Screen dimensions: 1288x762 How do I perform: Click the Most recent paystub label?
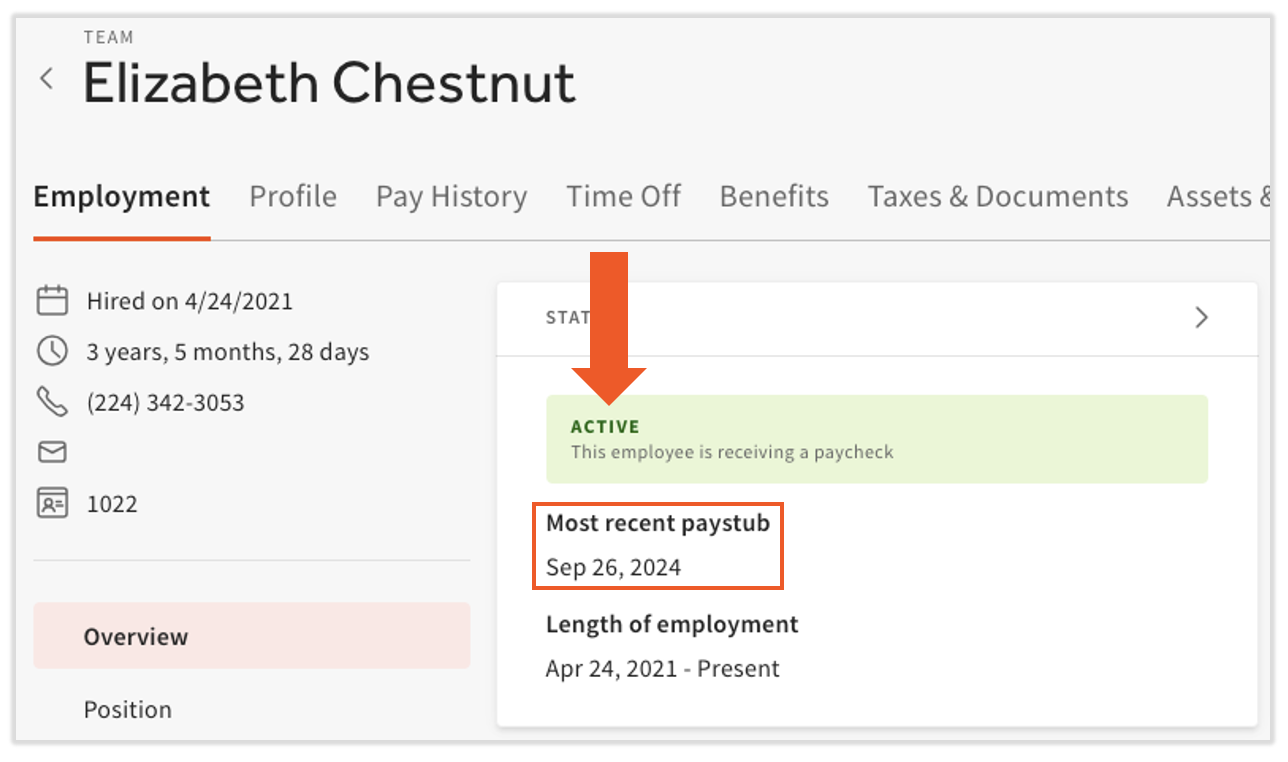(657, 523)
